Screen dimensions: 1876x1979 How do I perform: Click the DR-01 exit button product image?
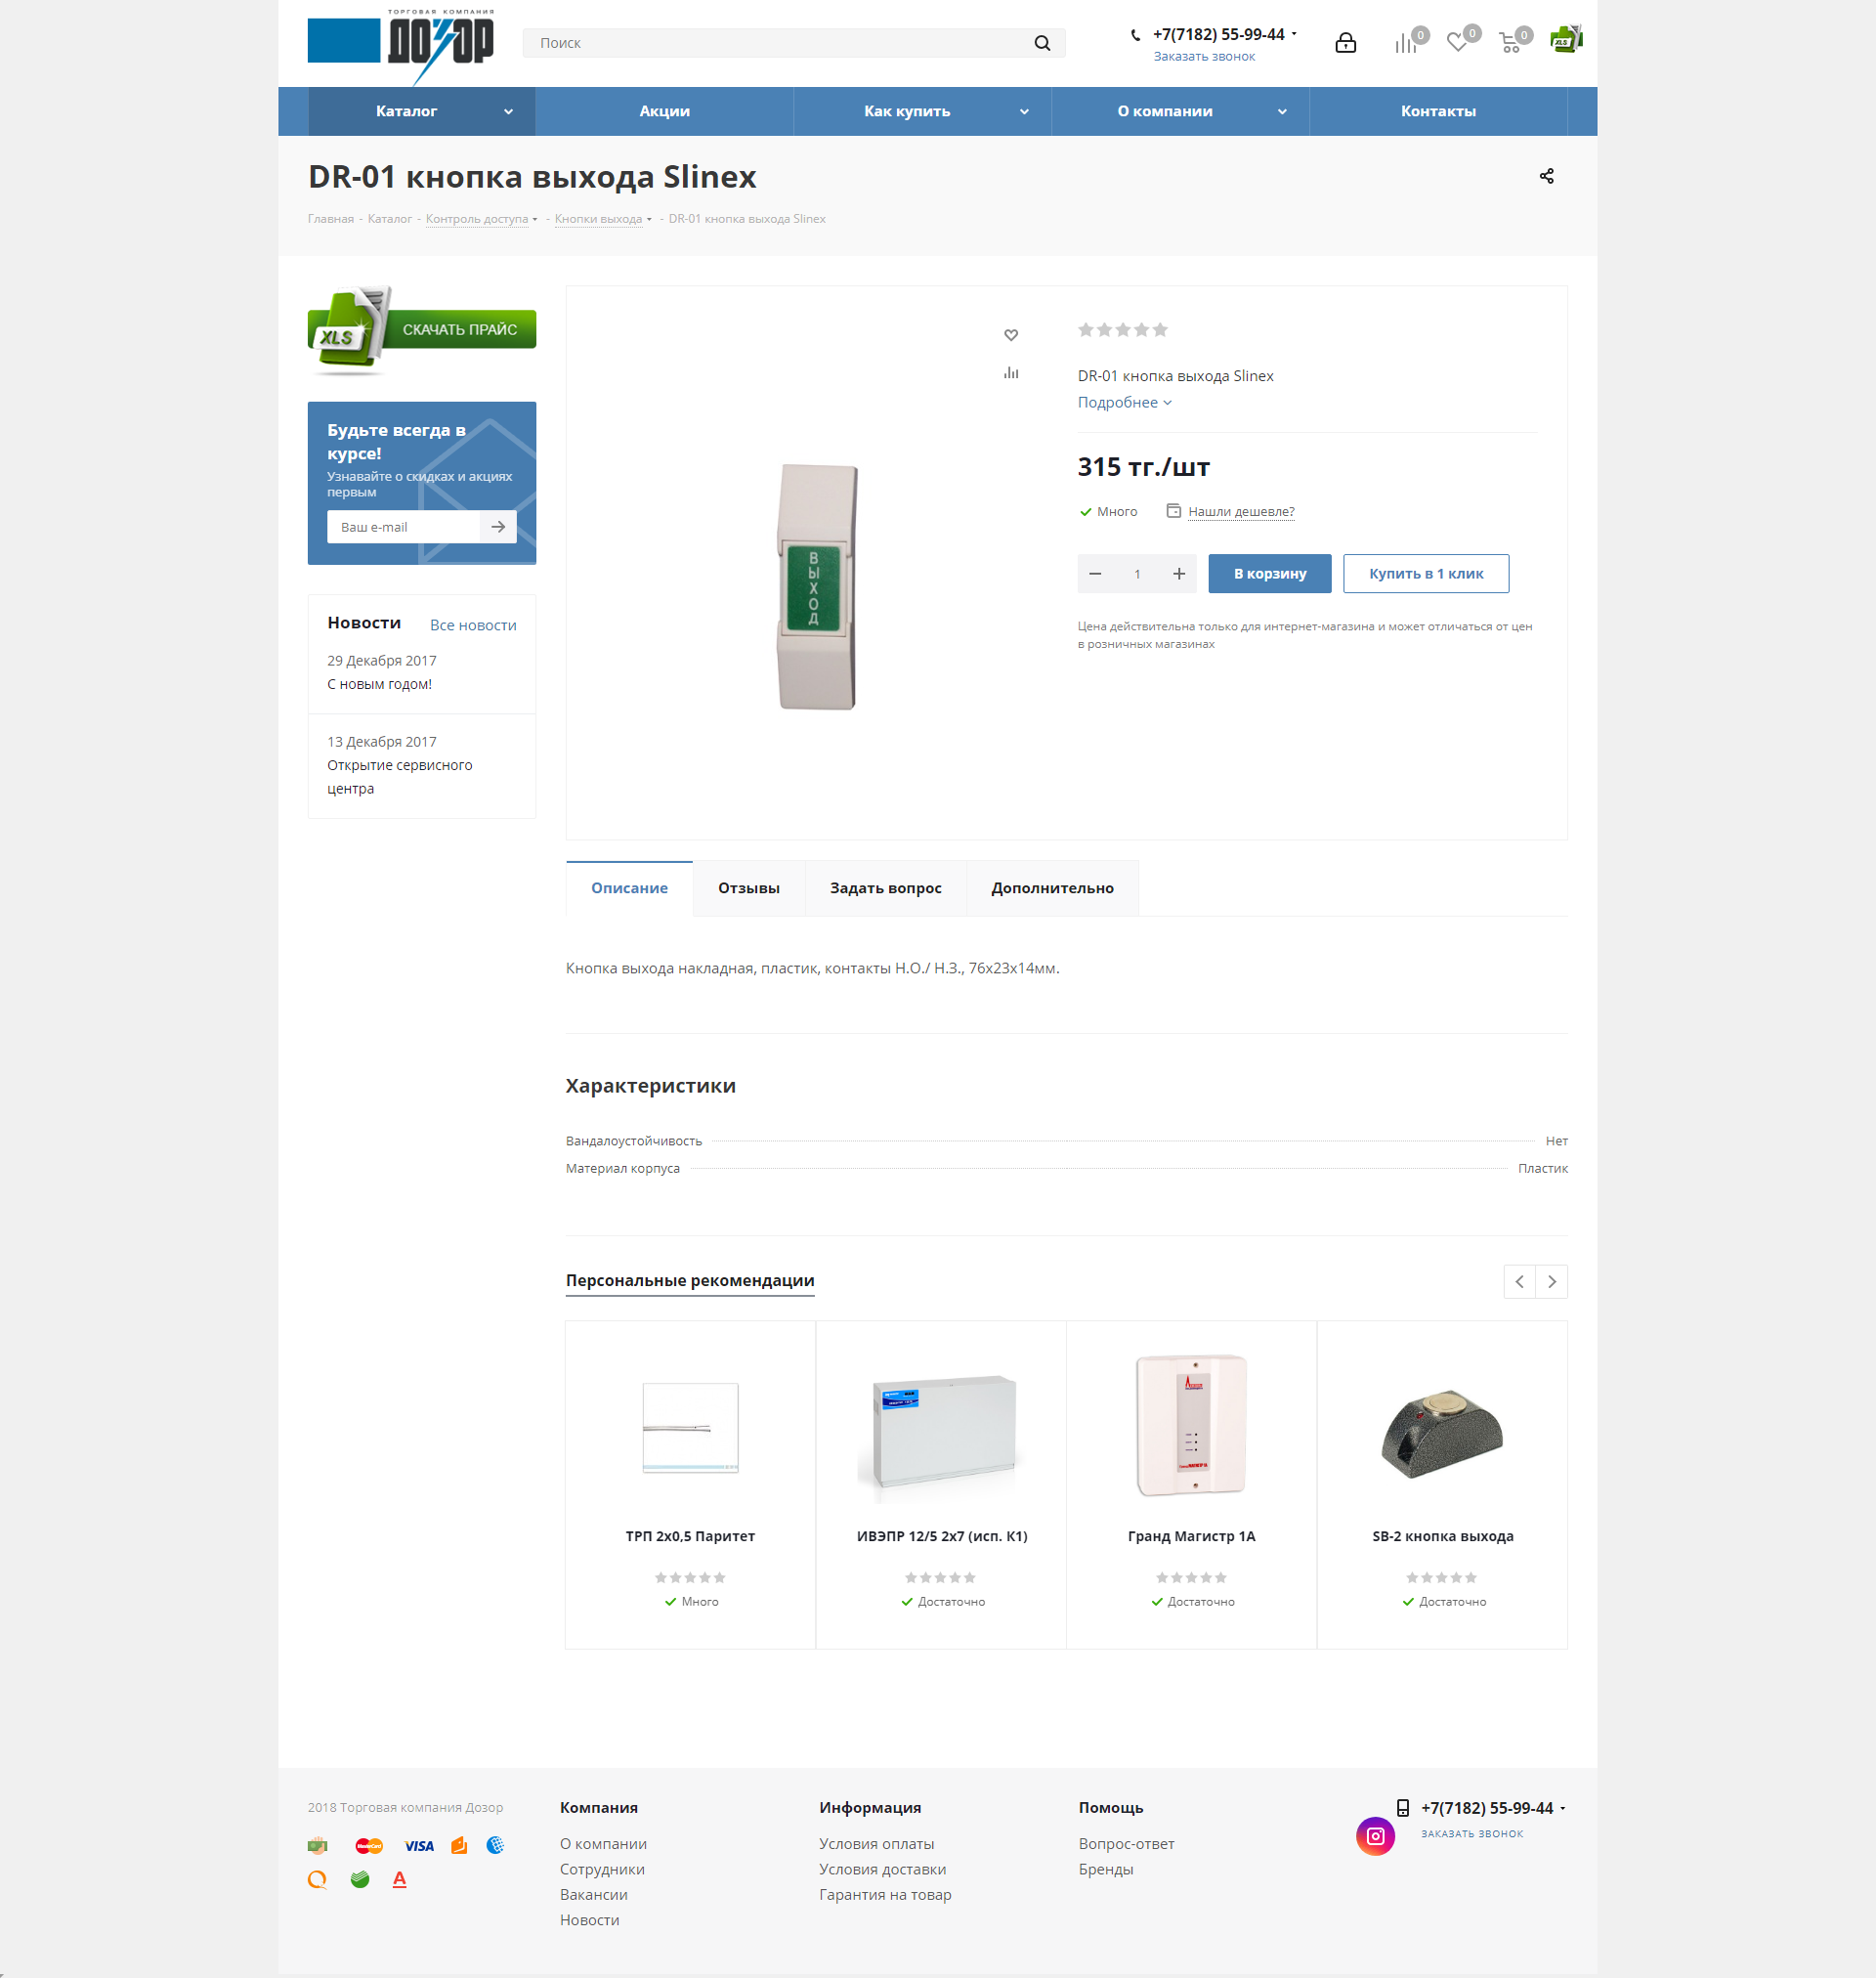(x=818, y=588)
